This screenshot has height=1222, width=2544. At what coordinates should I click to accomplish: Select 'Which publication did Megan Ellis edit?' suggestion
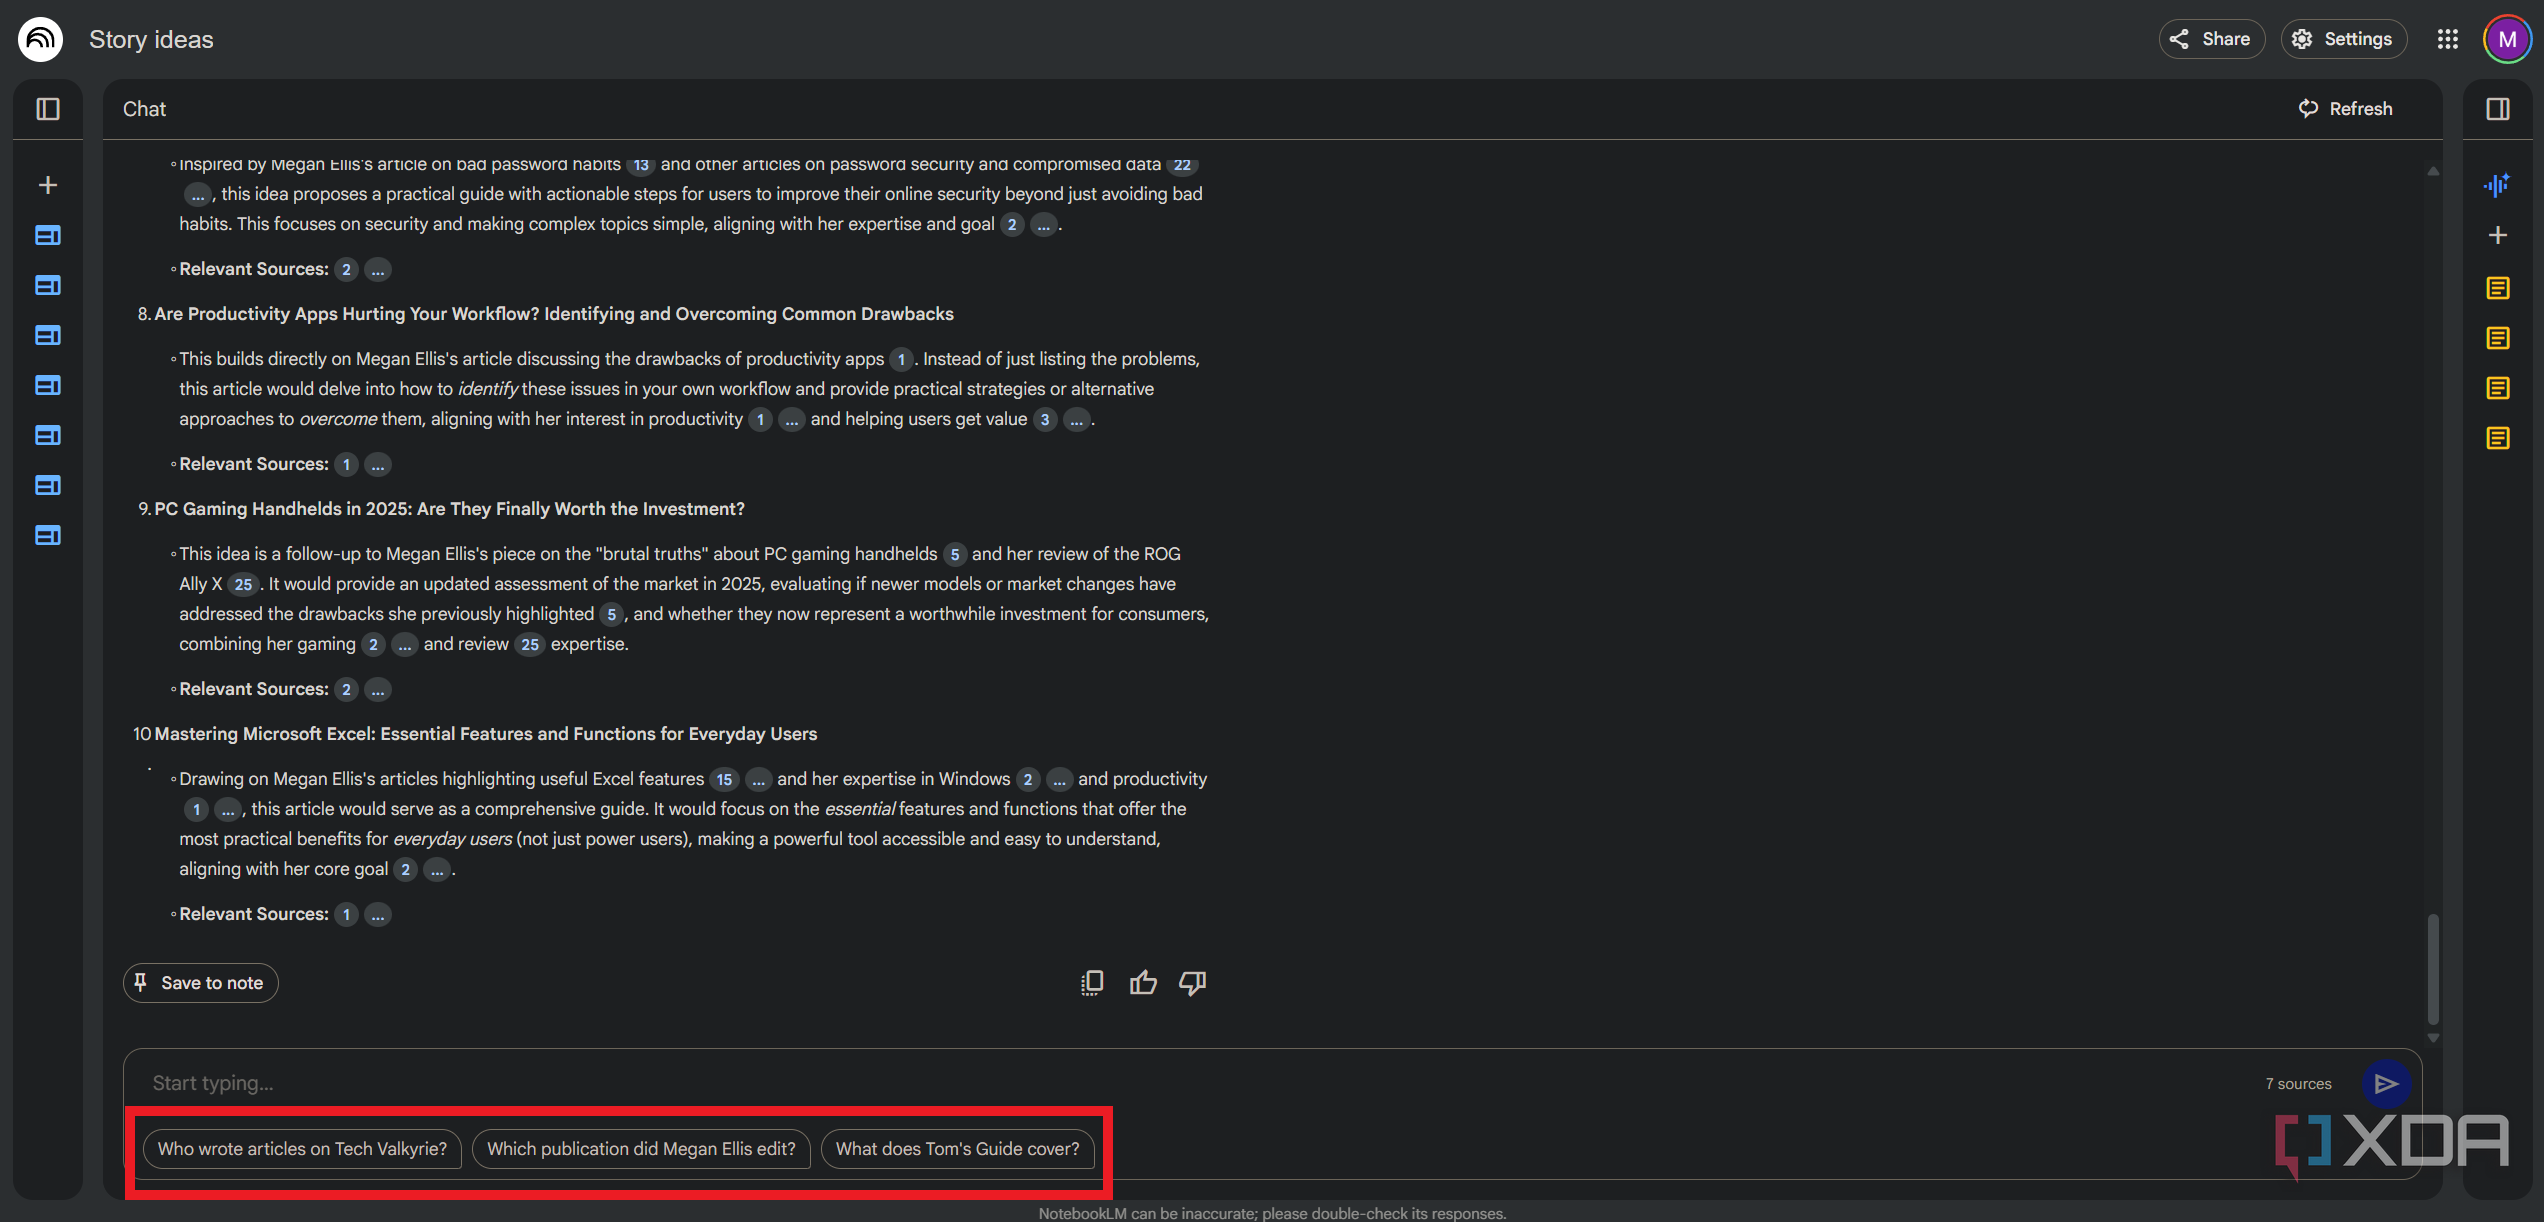click(641, 1149)
